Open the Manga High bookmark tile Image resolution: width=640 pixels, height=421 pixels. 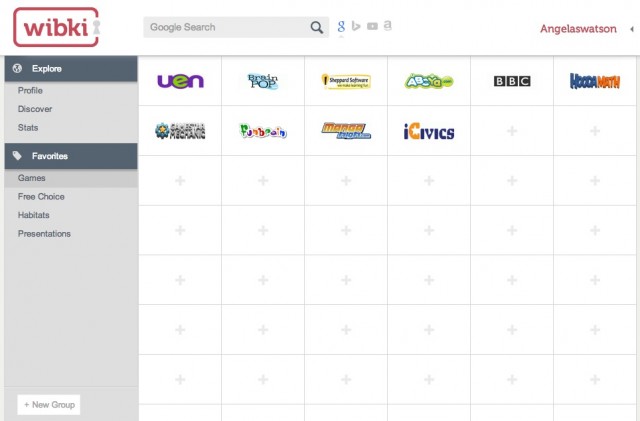click(x=346, y=131)
